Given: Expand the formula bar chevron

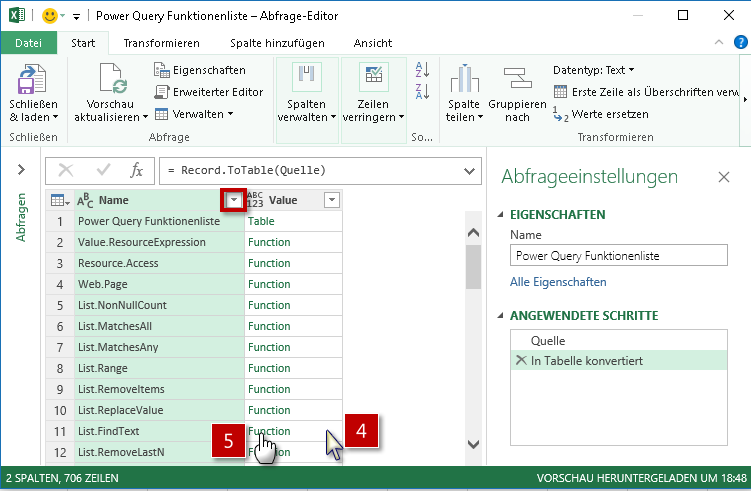Looking at the screenshot, I should [x=469, y=171].
